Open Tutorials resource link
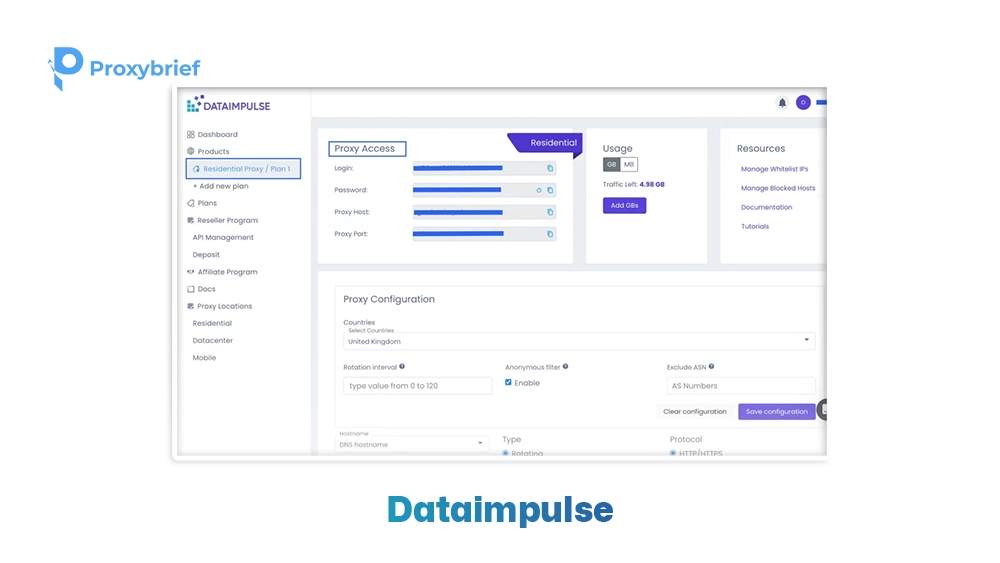The height and width of the screenshot is (563, 1000). tap(754, 226)
